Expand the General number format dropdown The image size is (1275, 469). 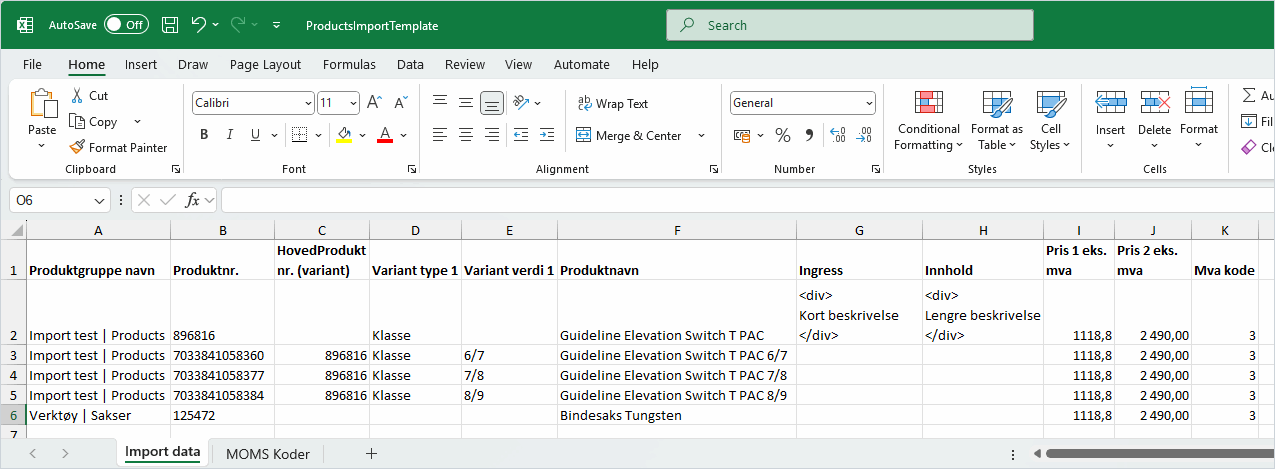869,103
